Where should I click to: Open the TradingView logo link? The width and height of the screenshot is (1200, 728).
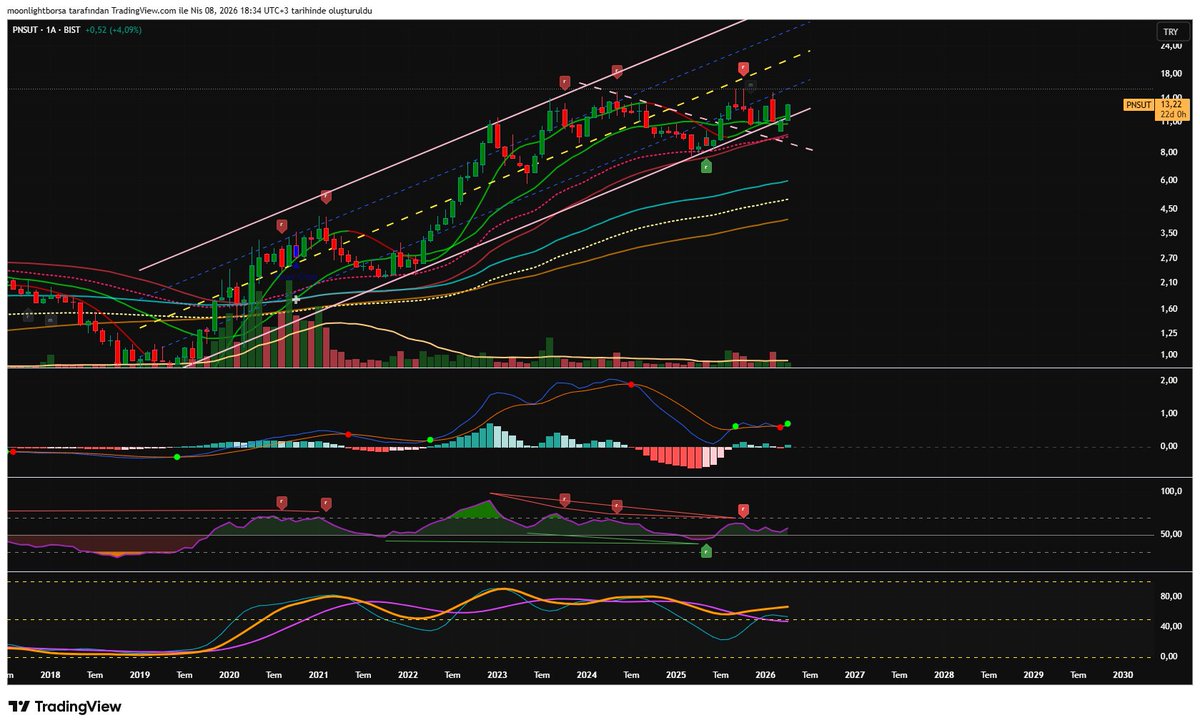pyautogui.click(x=66, y=706)
